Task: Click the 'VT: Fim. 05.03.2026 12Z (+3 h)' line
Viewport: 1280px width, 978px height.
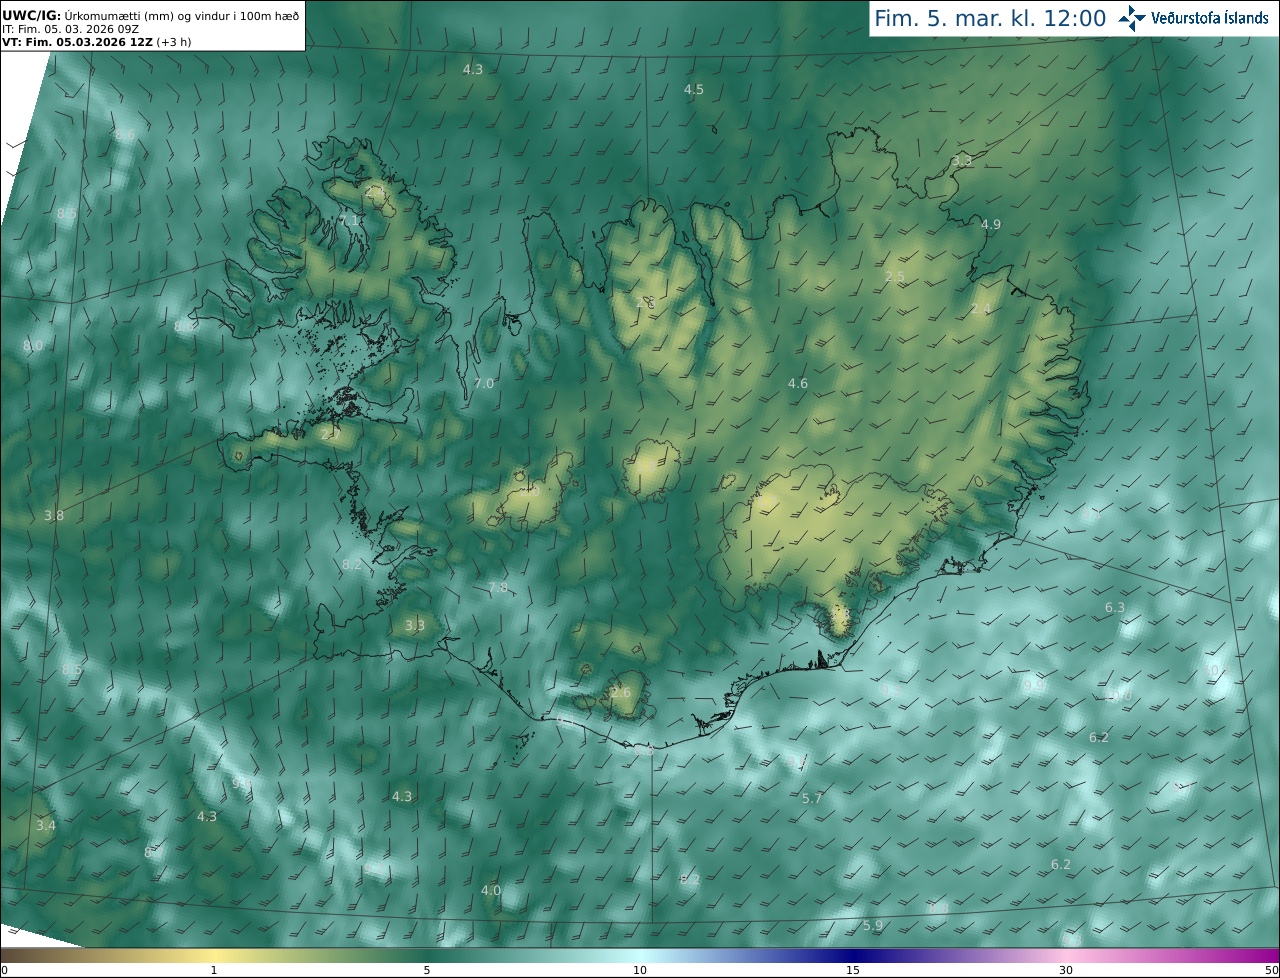Action: point(97,42)
